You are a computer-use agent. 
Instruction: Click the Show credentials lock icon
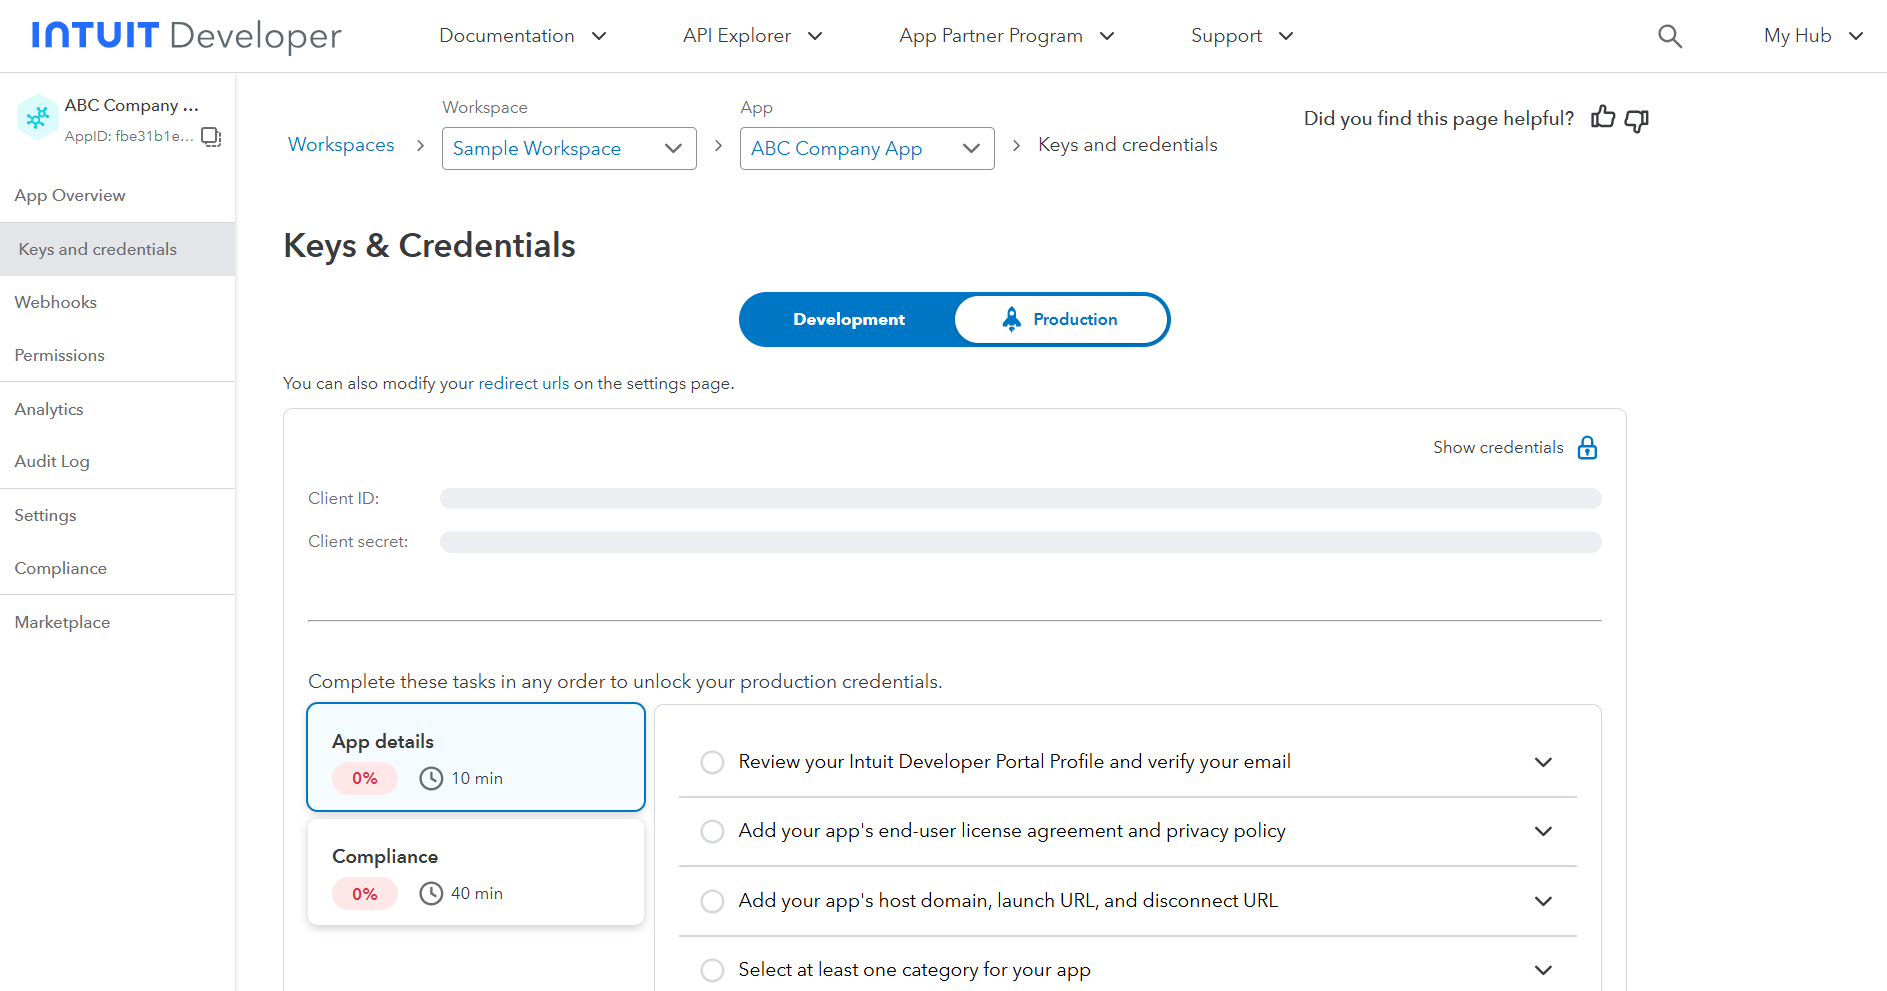coord(1587,448)
